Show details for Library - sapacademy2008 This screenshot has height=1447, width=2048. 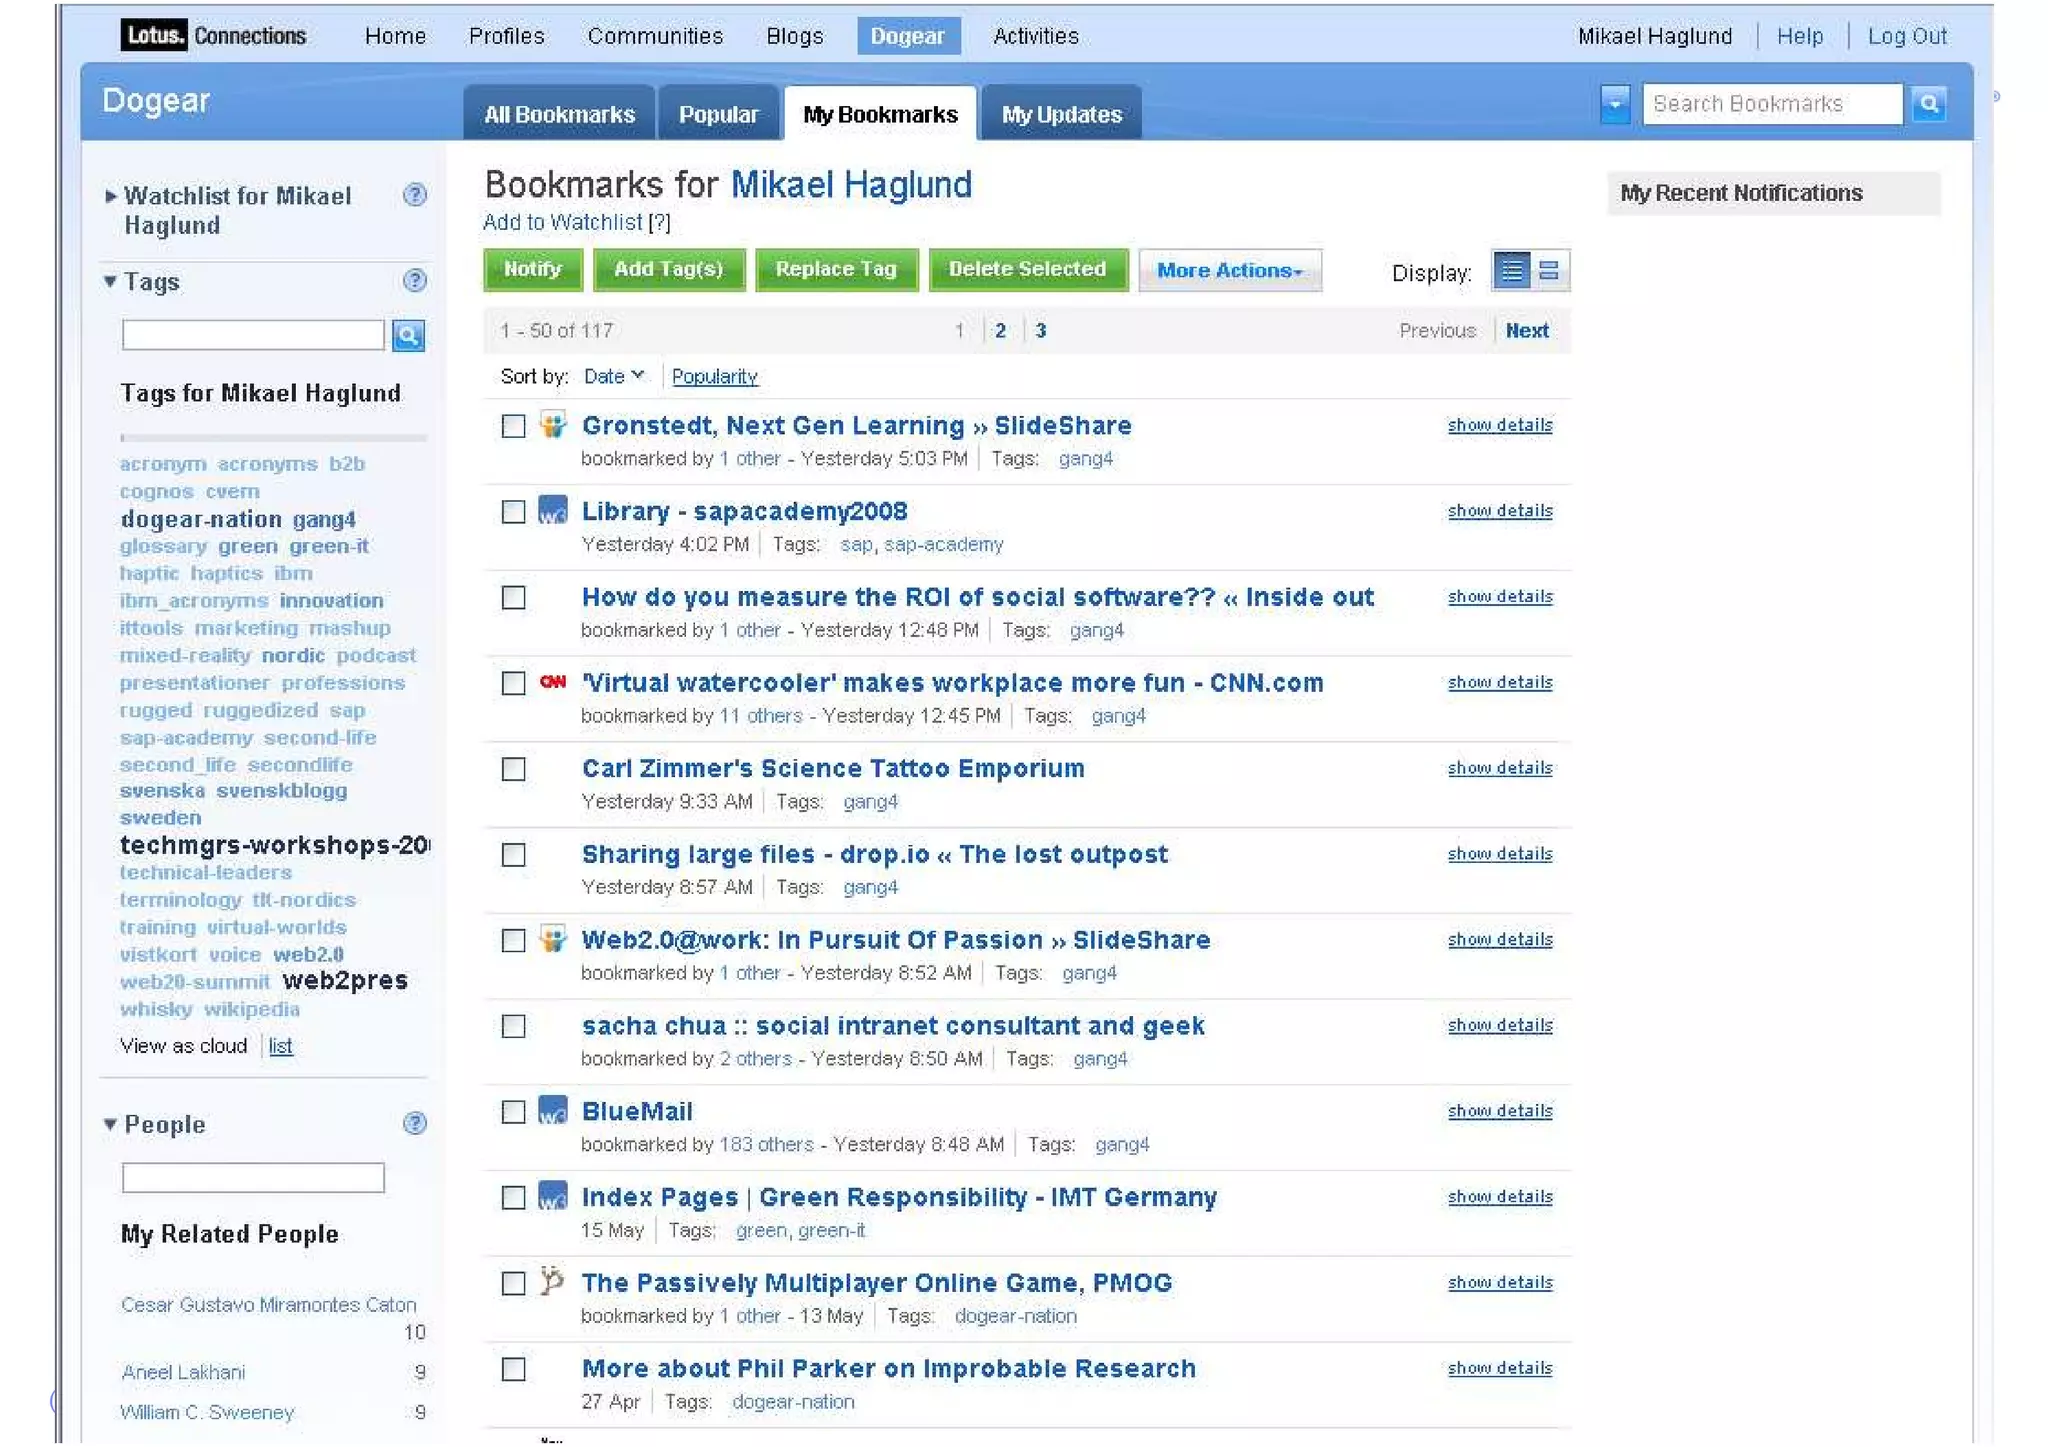[x=1499, y=511]
